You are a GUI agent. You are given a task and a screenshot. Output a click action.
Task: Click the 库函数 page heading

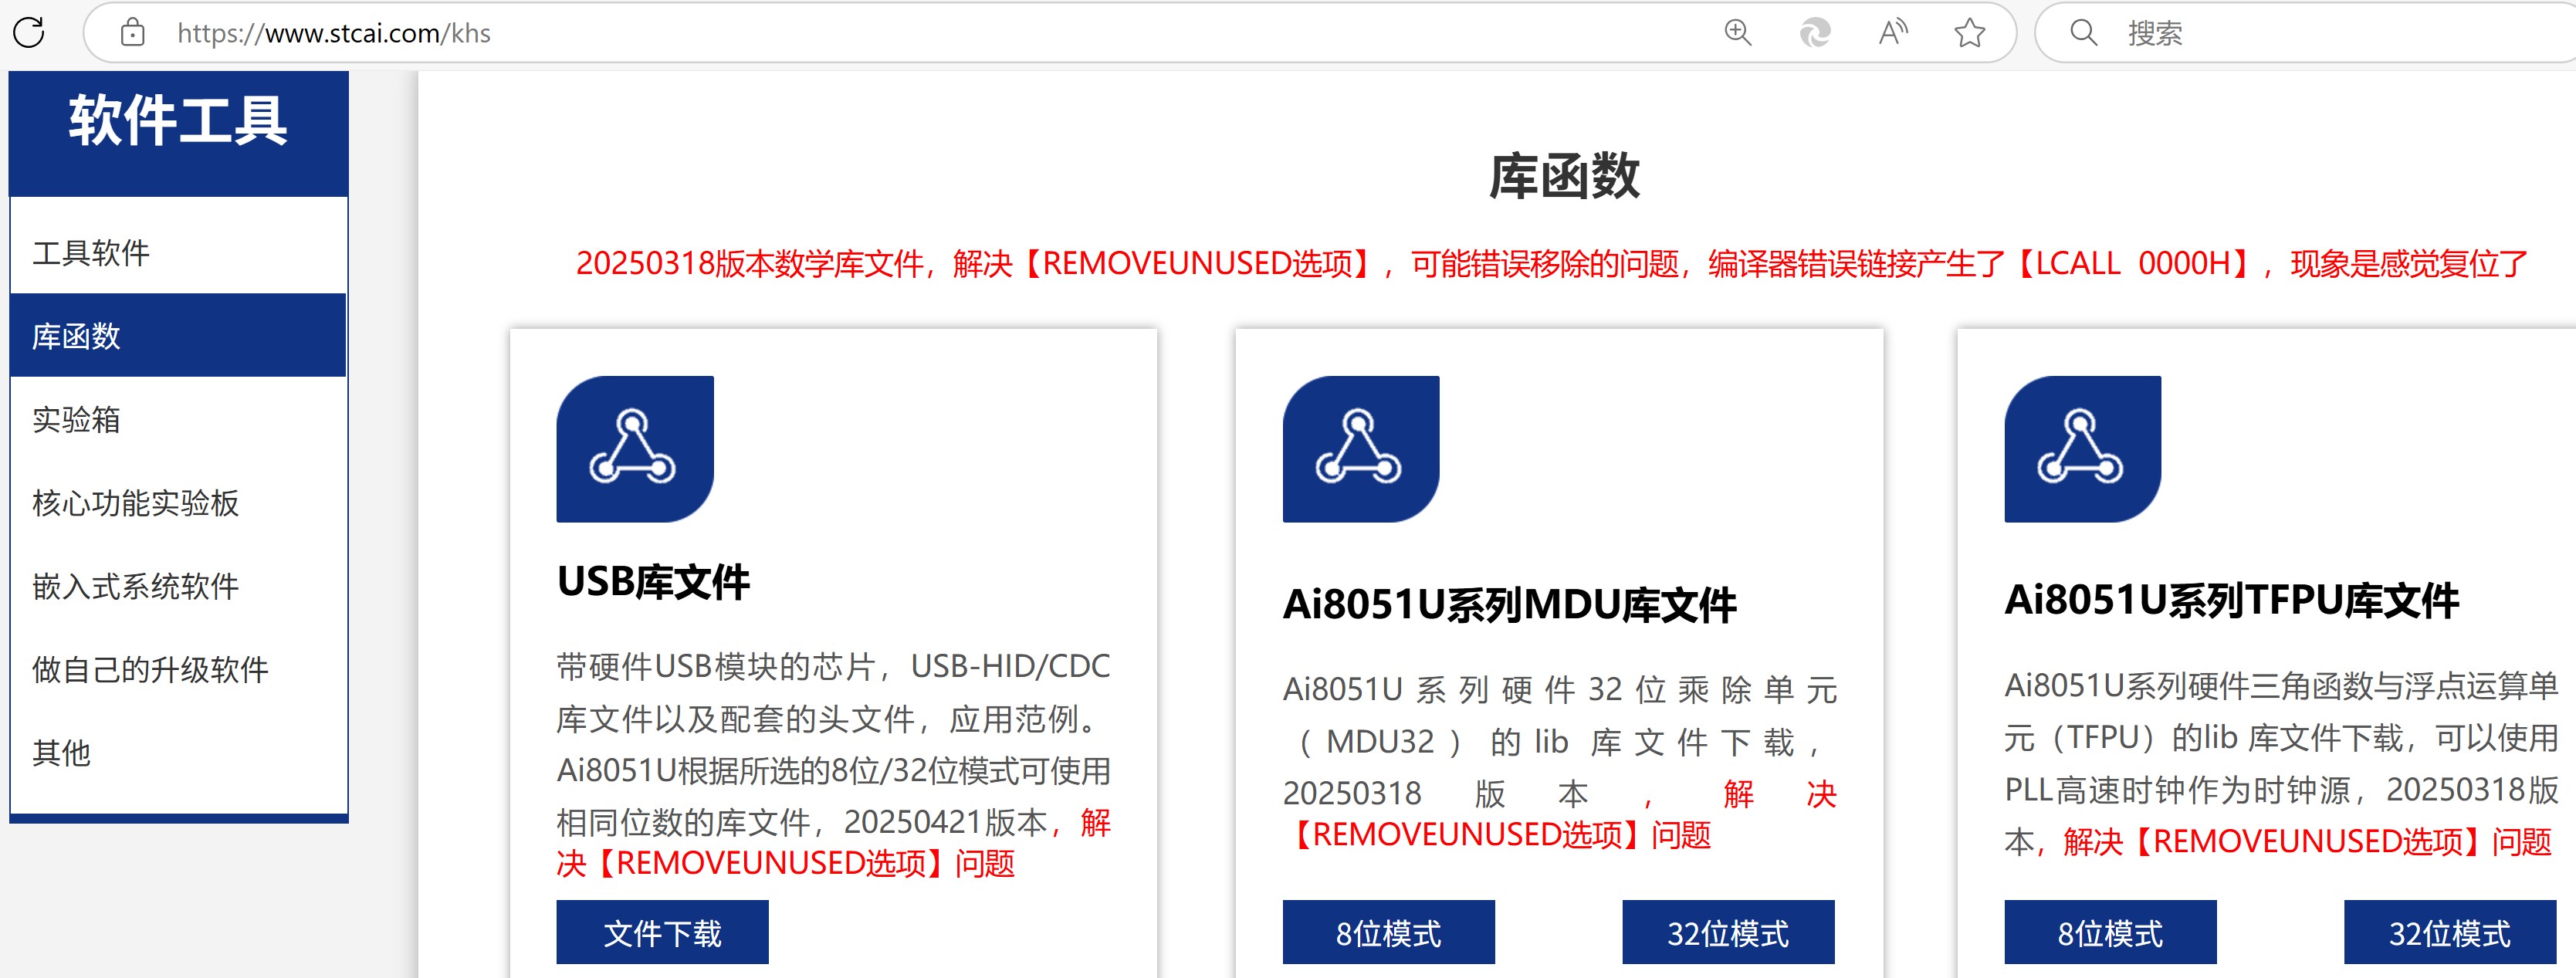tap(1564, 176)
